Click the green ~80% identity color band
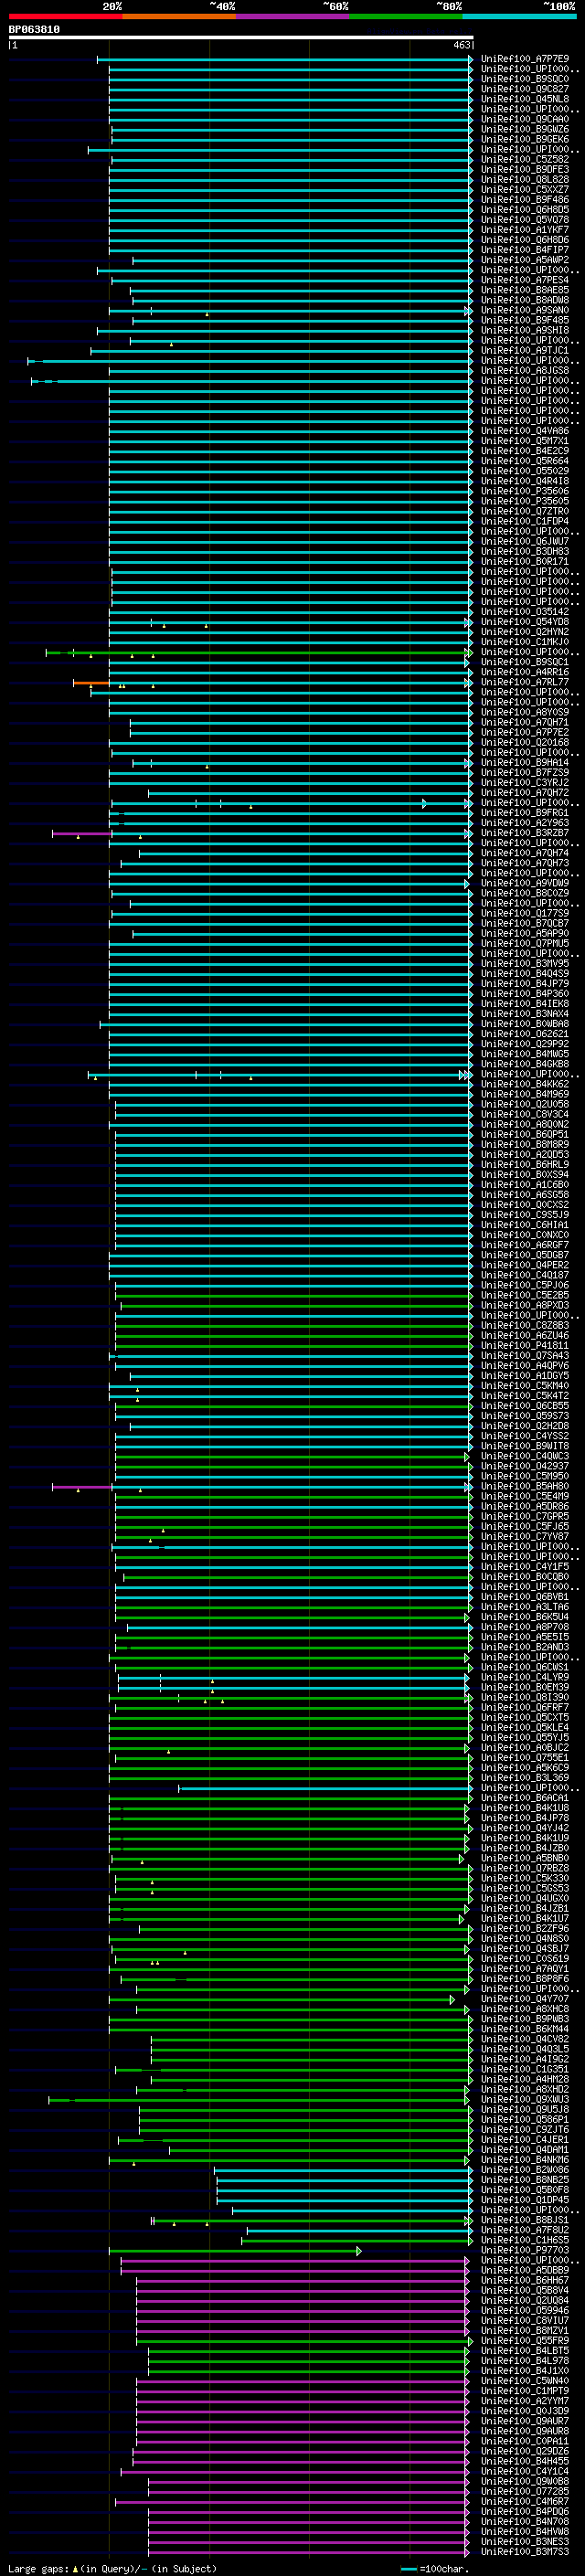 (406, 16)
